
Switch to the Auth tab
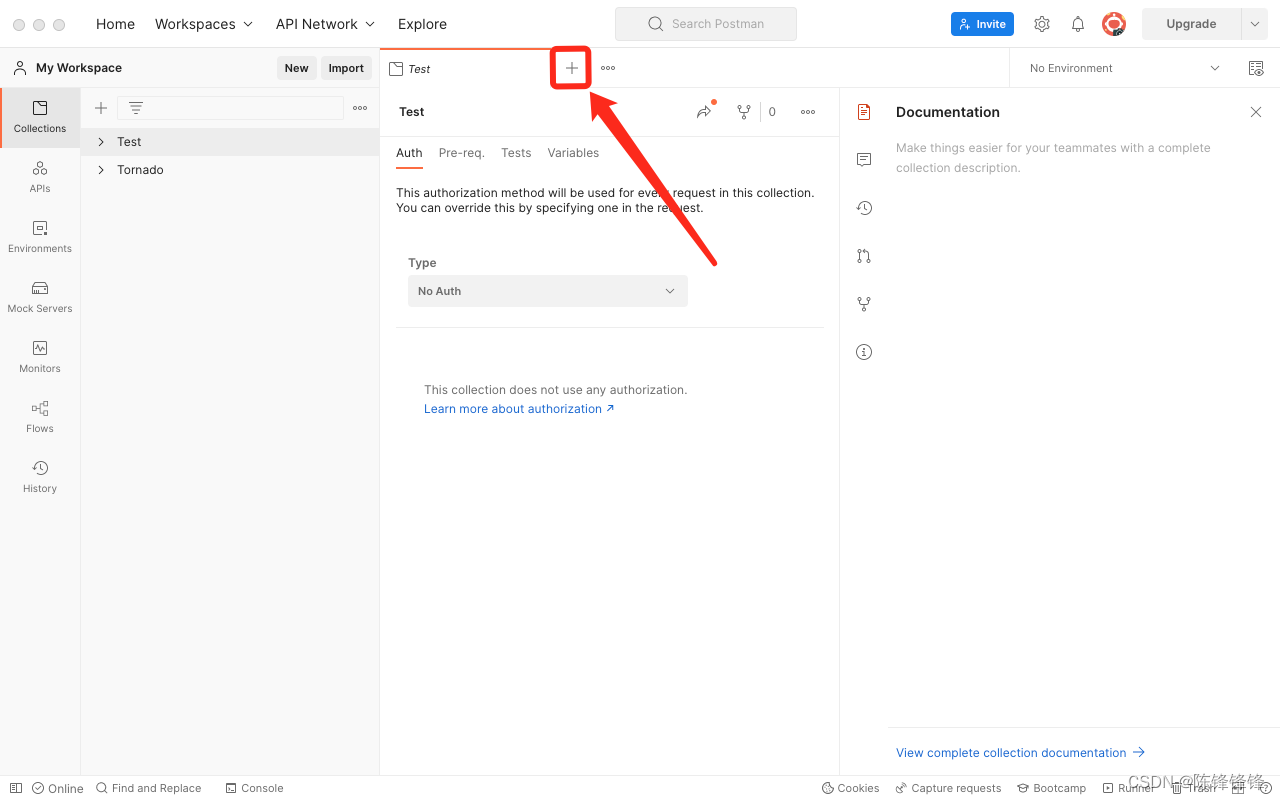(x=409, y=153)
